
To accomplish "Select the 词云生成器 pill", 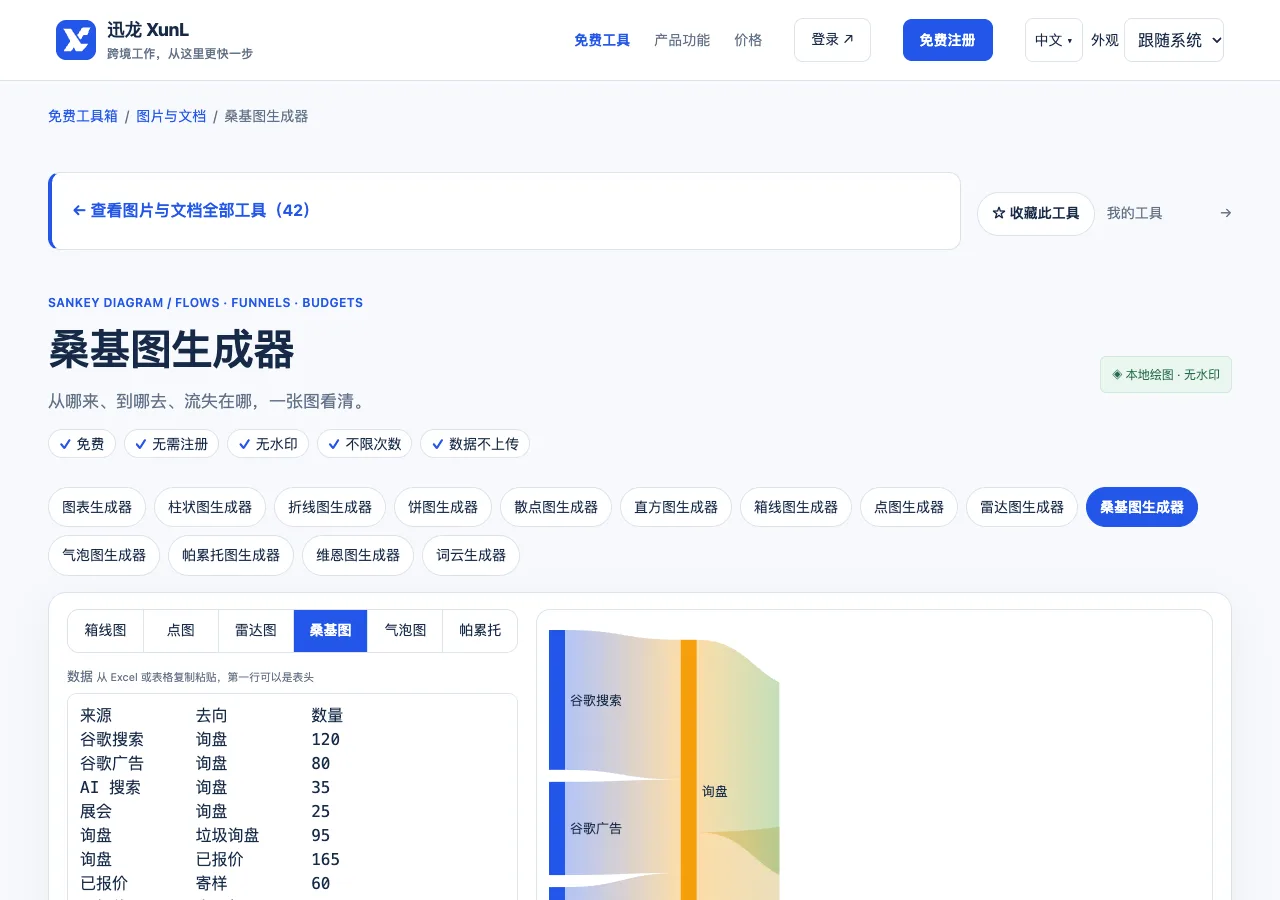I will [471, 555].
